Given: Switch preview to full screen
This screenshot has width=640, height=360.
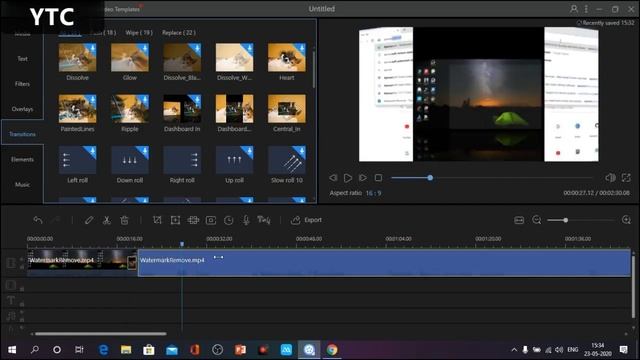Looking at the screenshot, I should pyautogui.click(x=626, y=178).
